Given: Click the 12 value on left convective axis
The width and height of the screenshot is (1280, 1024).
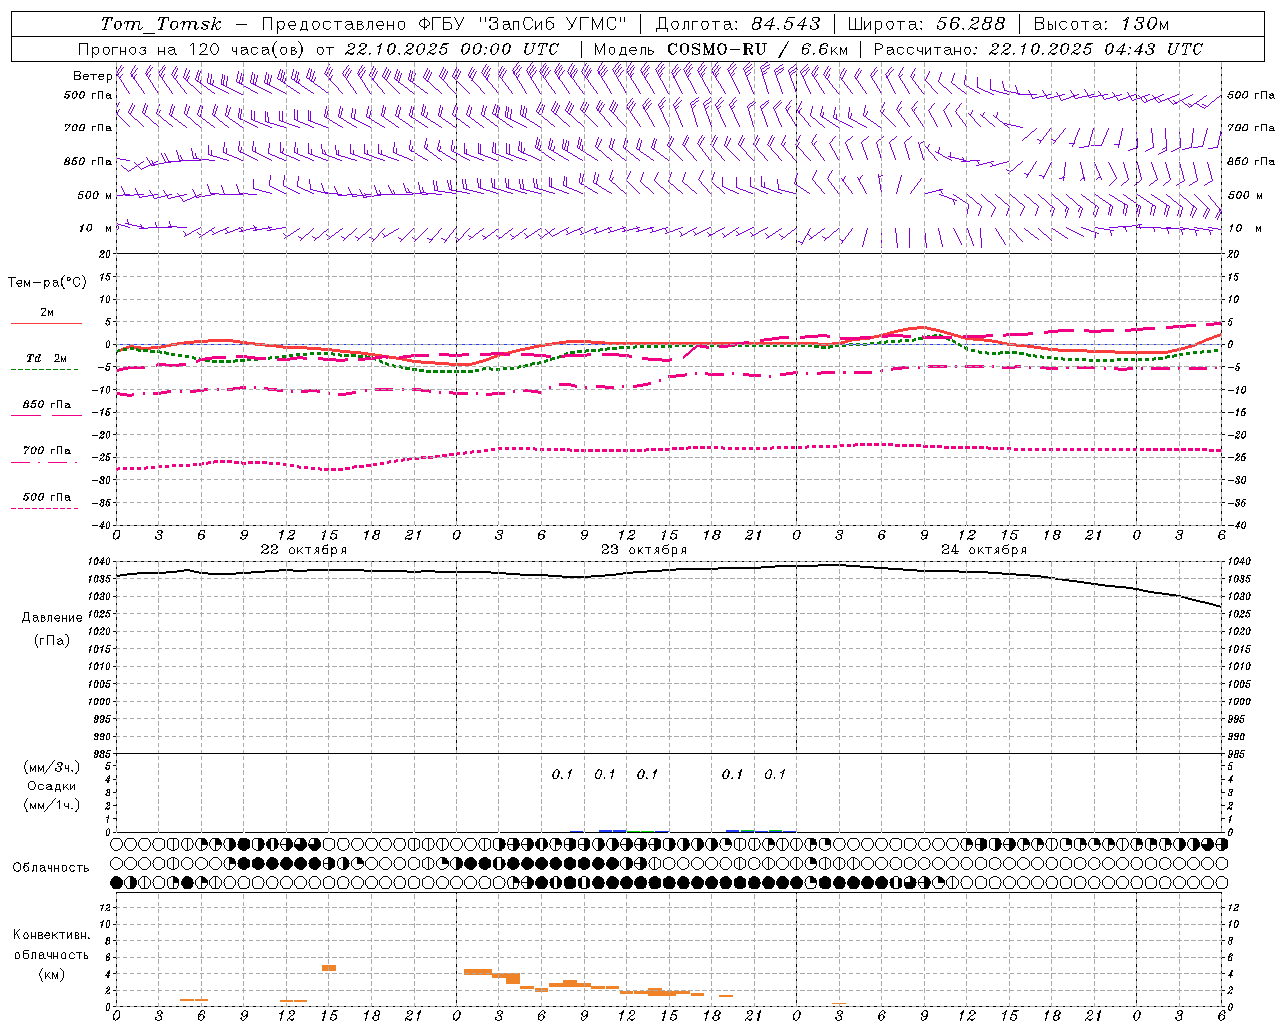Looking at the screenshot, I should click(x=106, y=908).
